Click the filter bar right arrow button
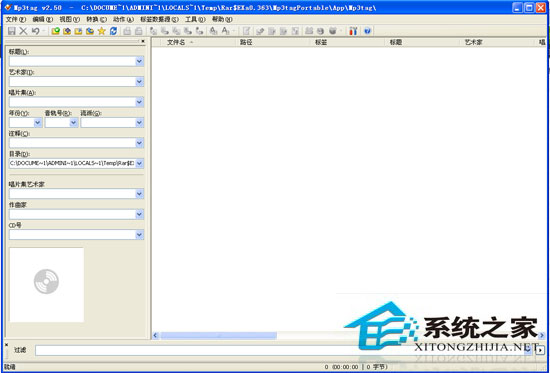The width and height of the screenshot is (550, 373). click(540, 350)
